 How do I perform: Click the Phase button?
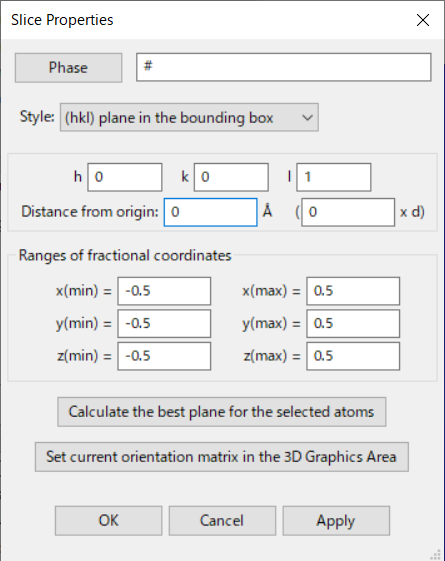pos(68,68)
